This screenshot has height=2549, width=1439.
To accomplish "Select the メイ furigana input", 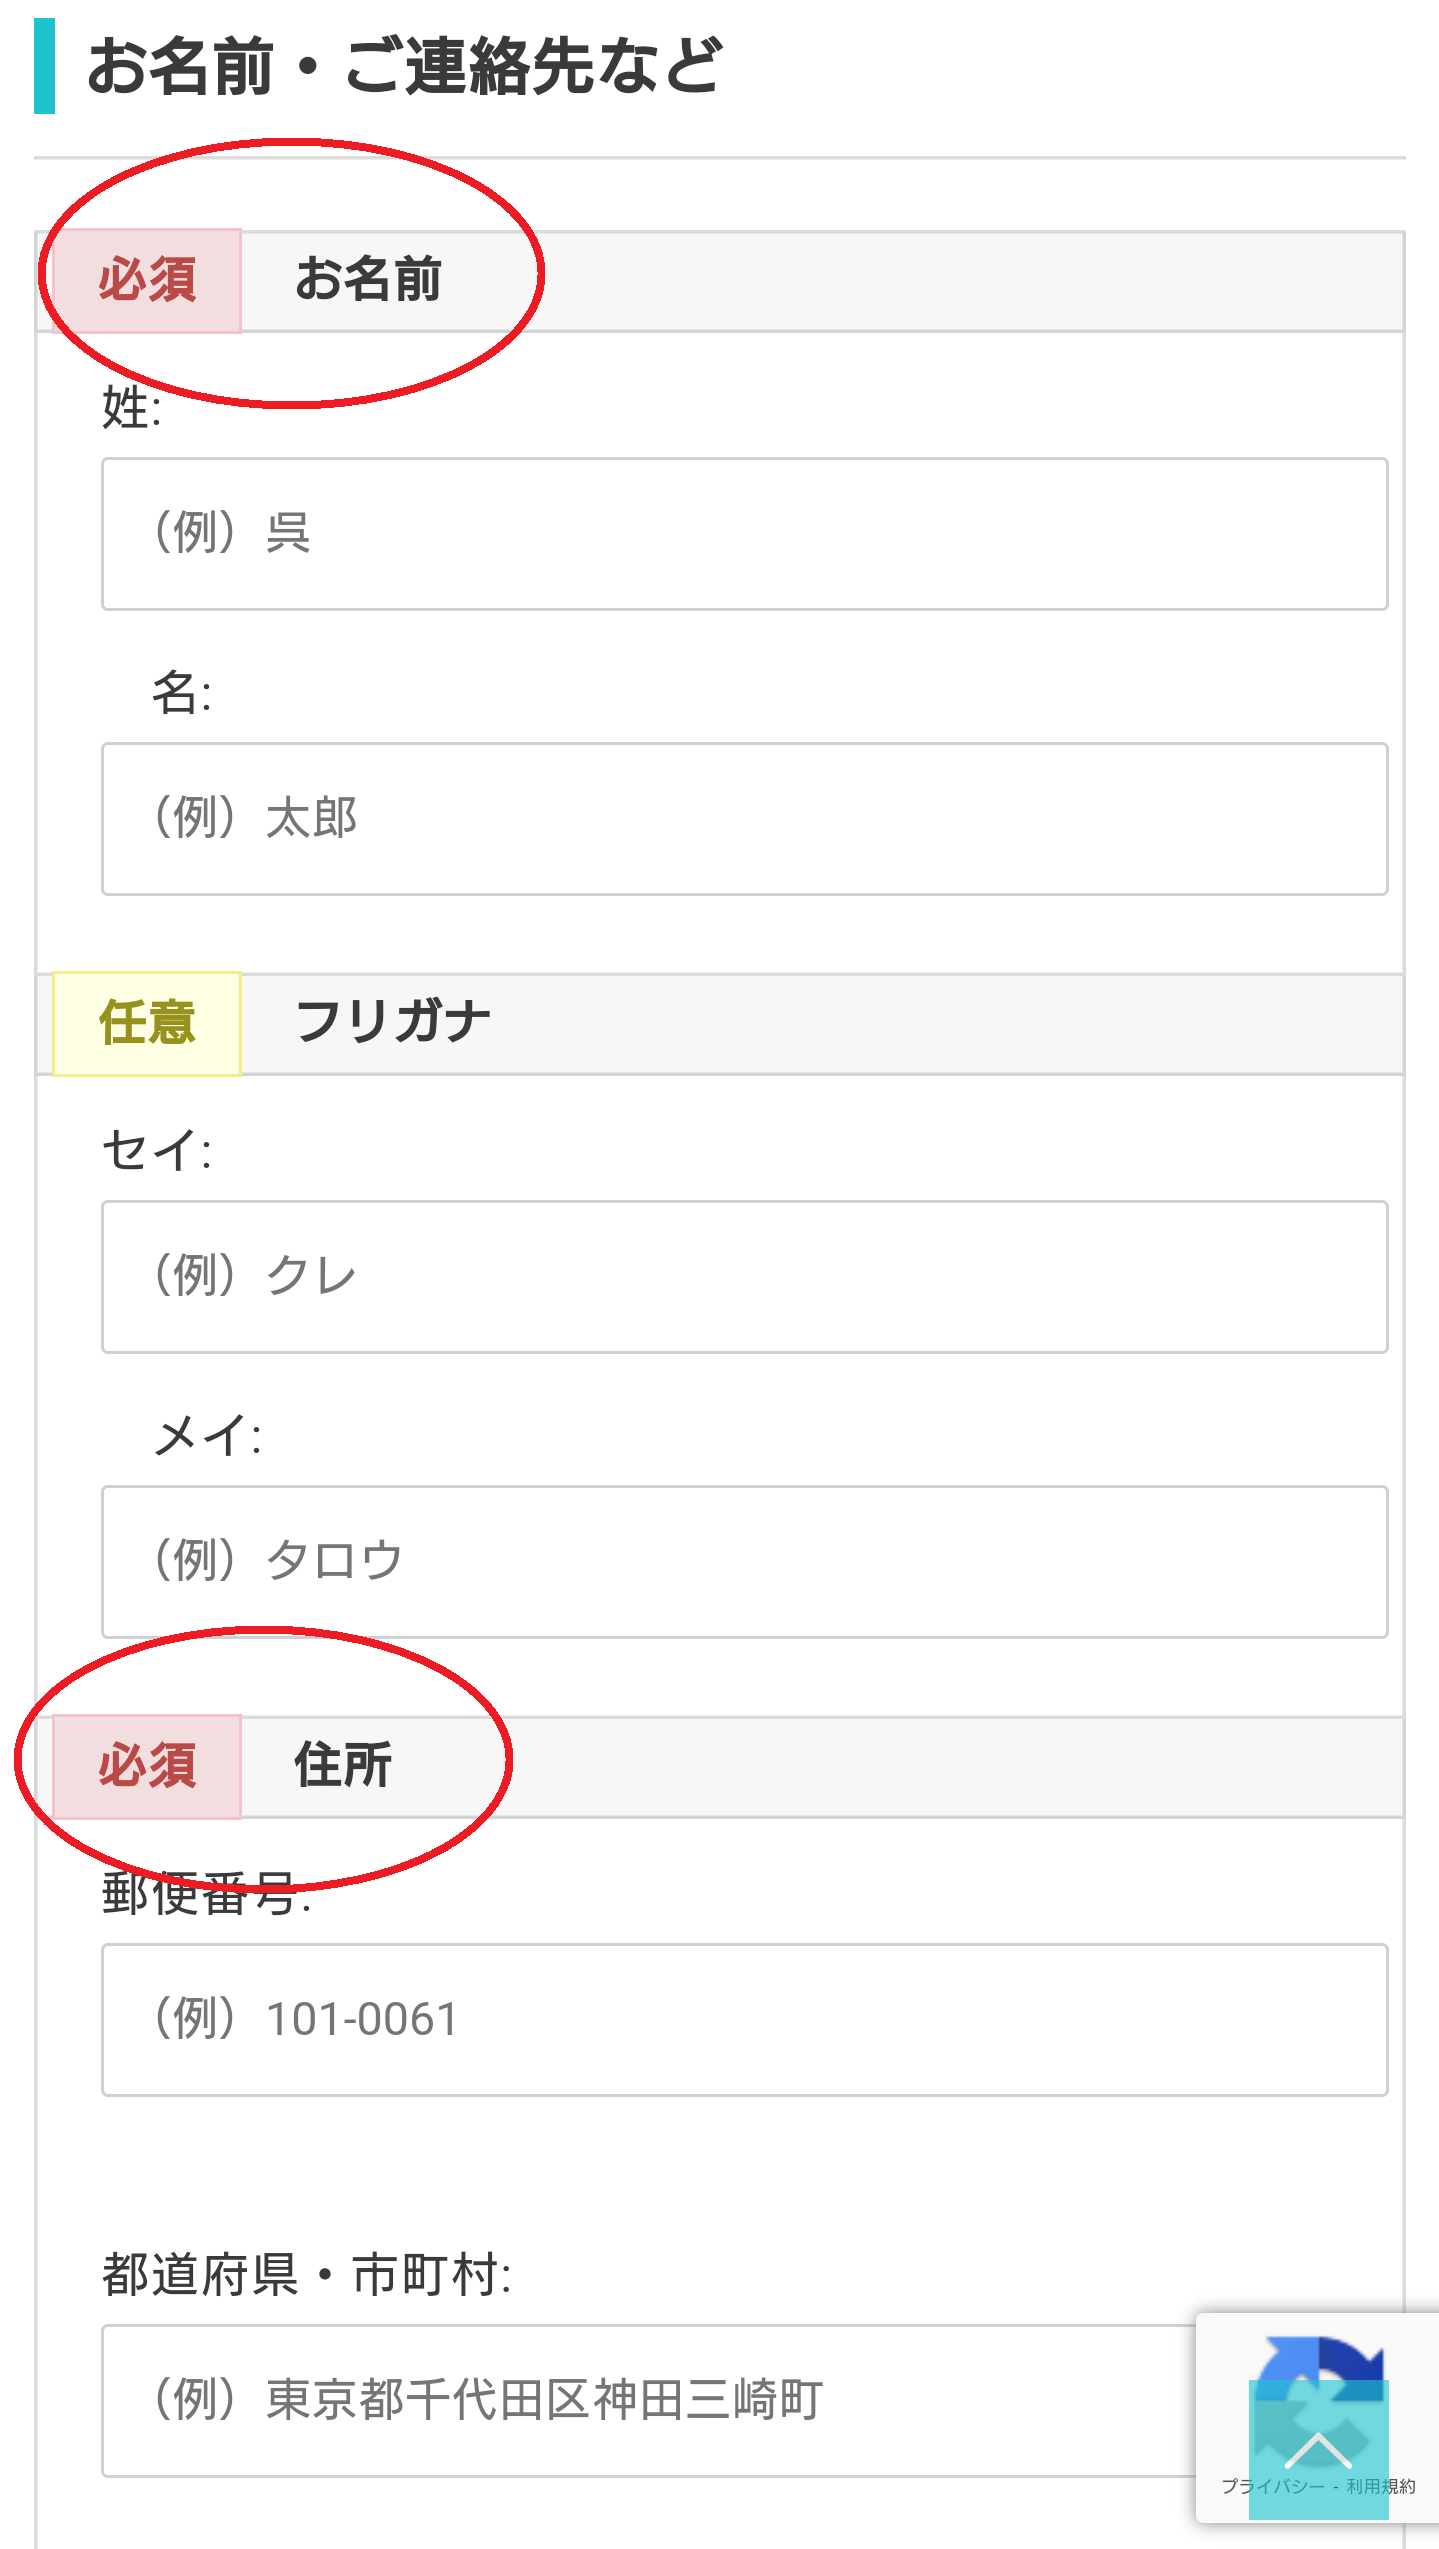I will coord(744,1562).
